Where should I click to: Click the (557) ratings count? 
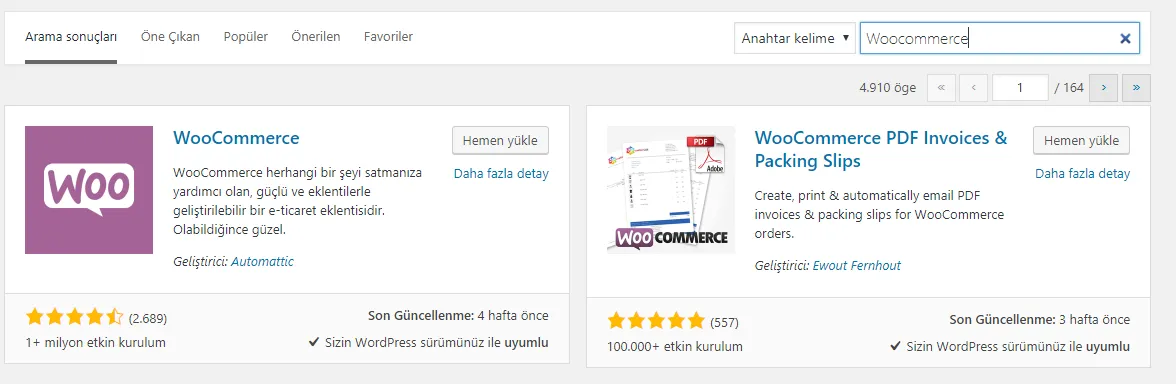coord(724,322)
